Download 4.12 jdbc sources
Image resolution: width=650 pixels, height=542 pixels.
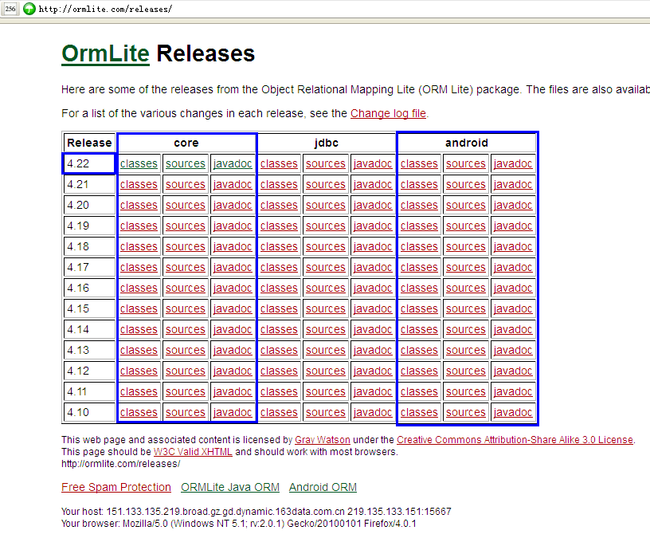coord(325,371)
